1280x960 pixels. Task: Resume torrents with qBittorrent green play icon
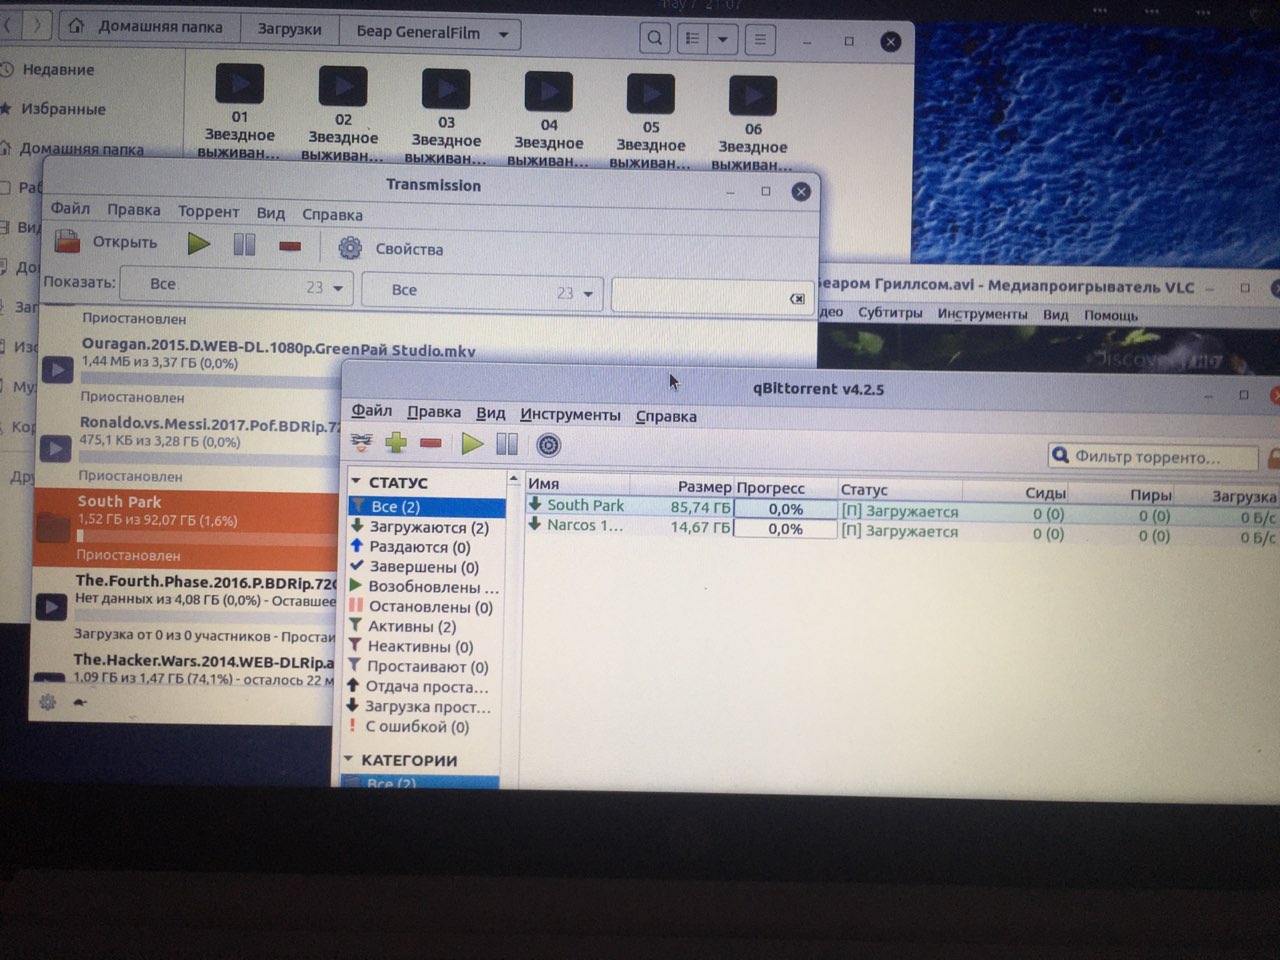click(x=472, y=444)
